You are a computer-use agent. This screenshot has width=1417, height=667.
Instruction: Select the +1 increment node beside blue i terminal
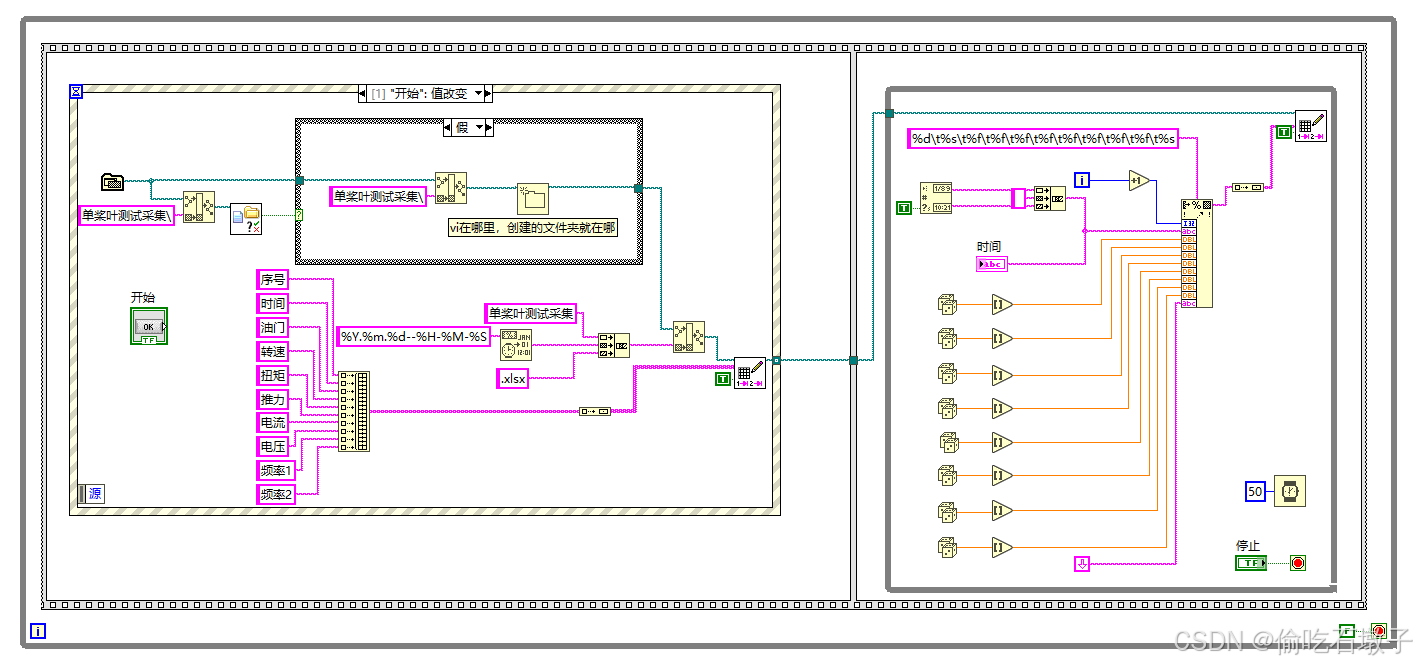pos(1139,179)
